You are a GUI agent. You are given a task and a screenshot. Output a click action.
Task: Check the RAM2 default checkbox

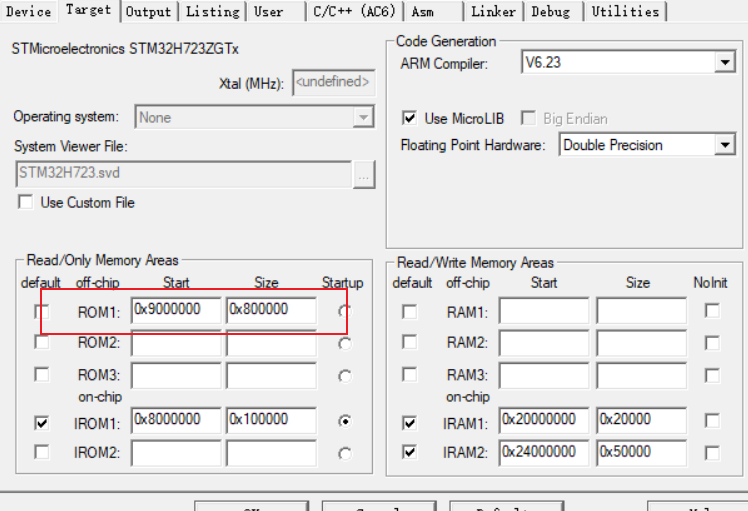tap(409, 342)
